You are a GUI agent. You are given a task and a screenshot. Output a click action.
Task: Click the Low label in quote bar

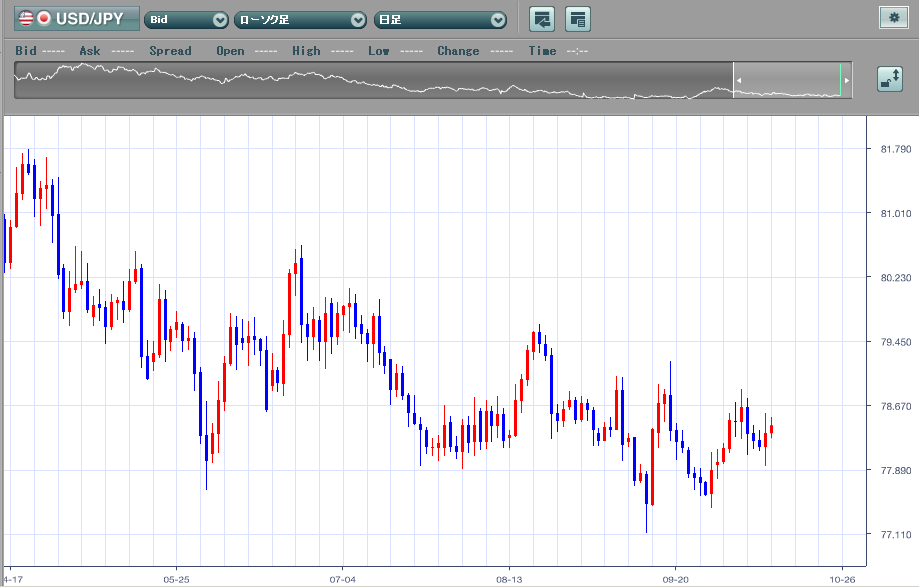click(379, 51)
